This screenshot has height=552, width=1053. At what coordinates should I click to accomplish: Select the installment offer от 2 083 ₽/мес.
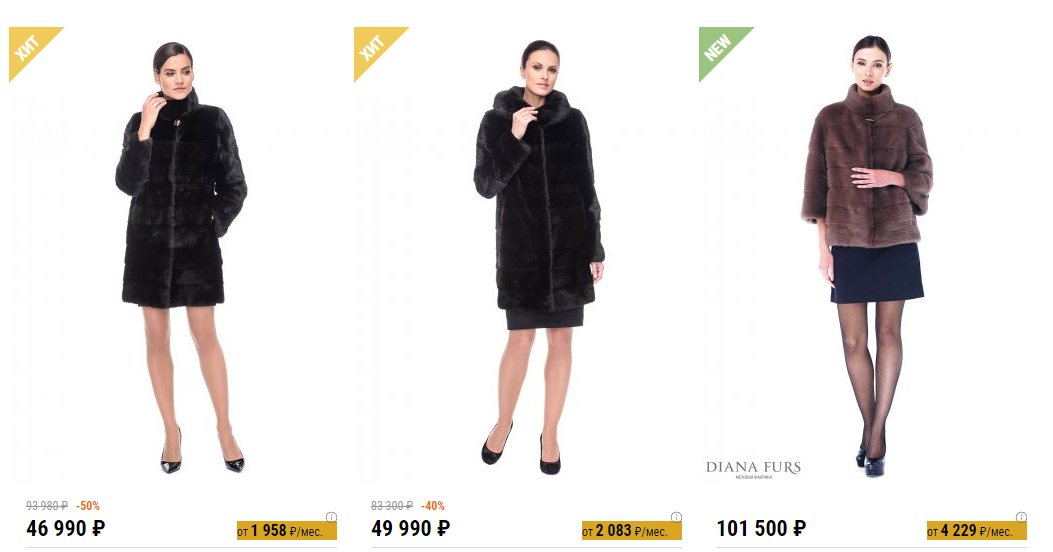point(632,531)
